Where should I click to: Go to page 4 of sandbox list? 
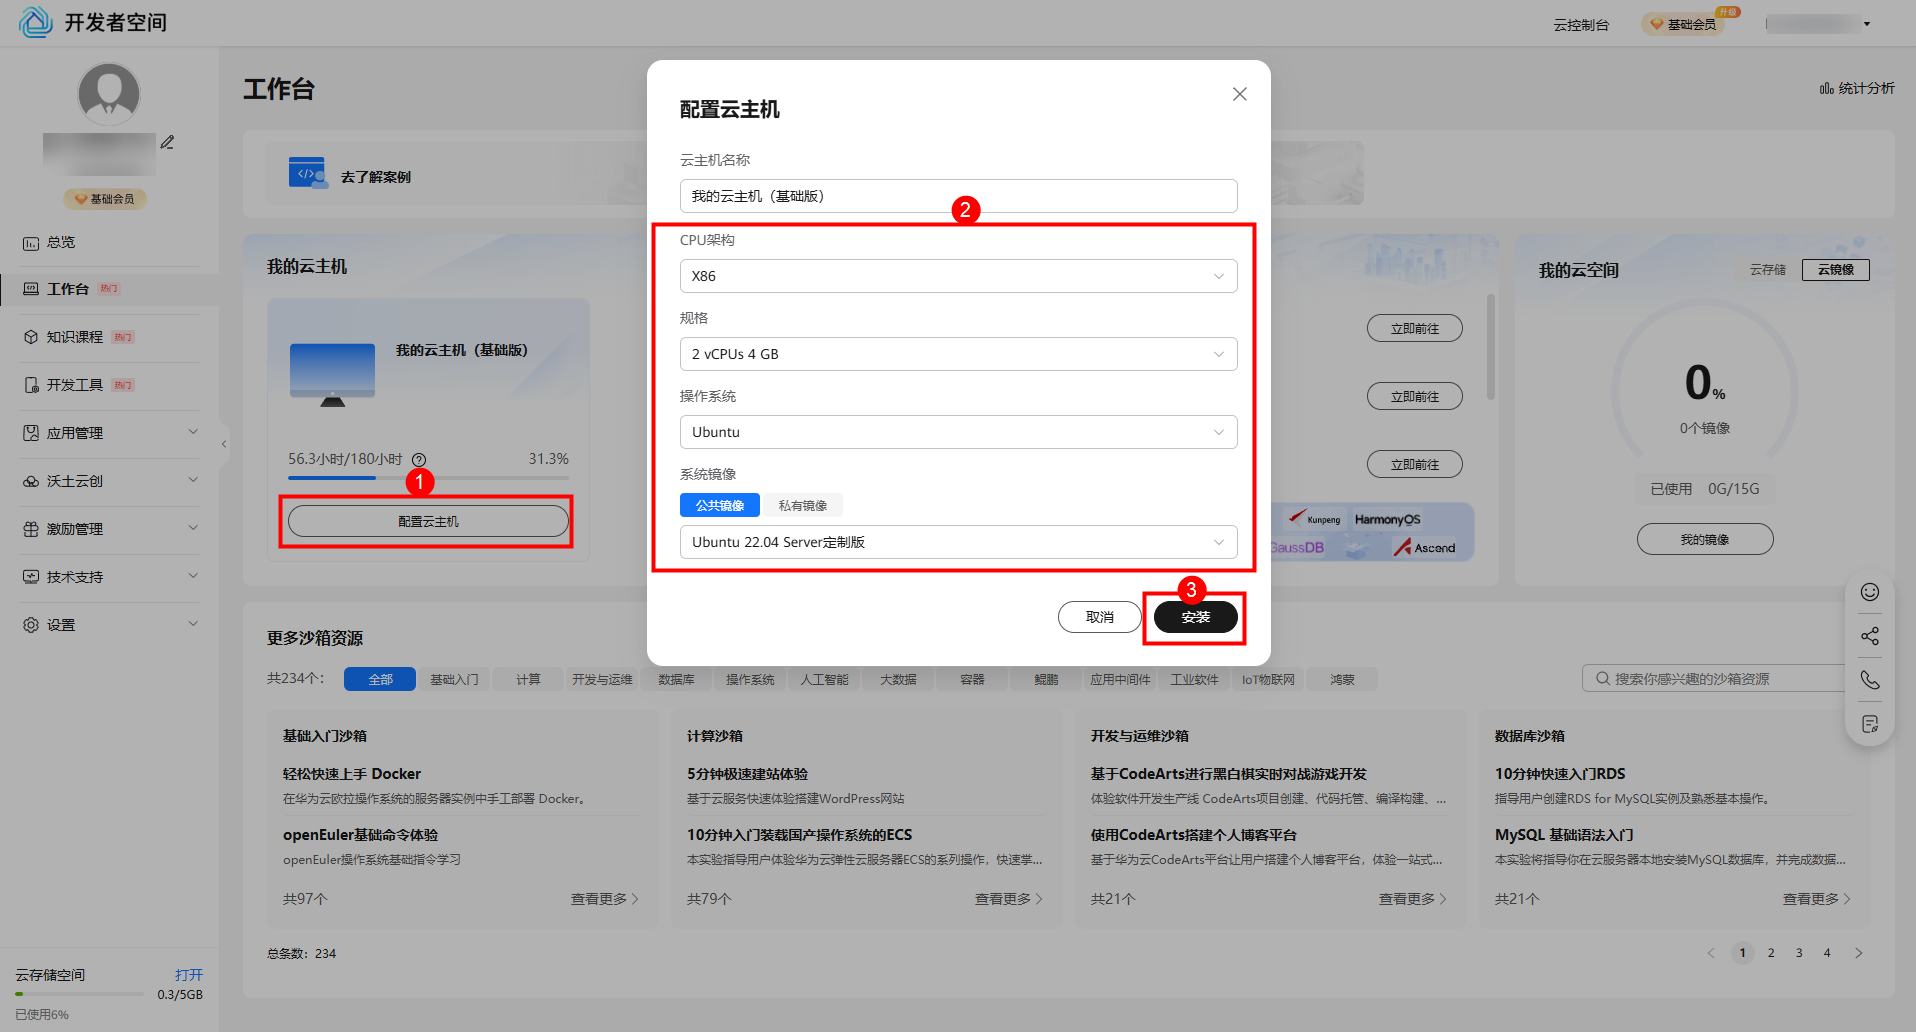(x=1827, y=953)
